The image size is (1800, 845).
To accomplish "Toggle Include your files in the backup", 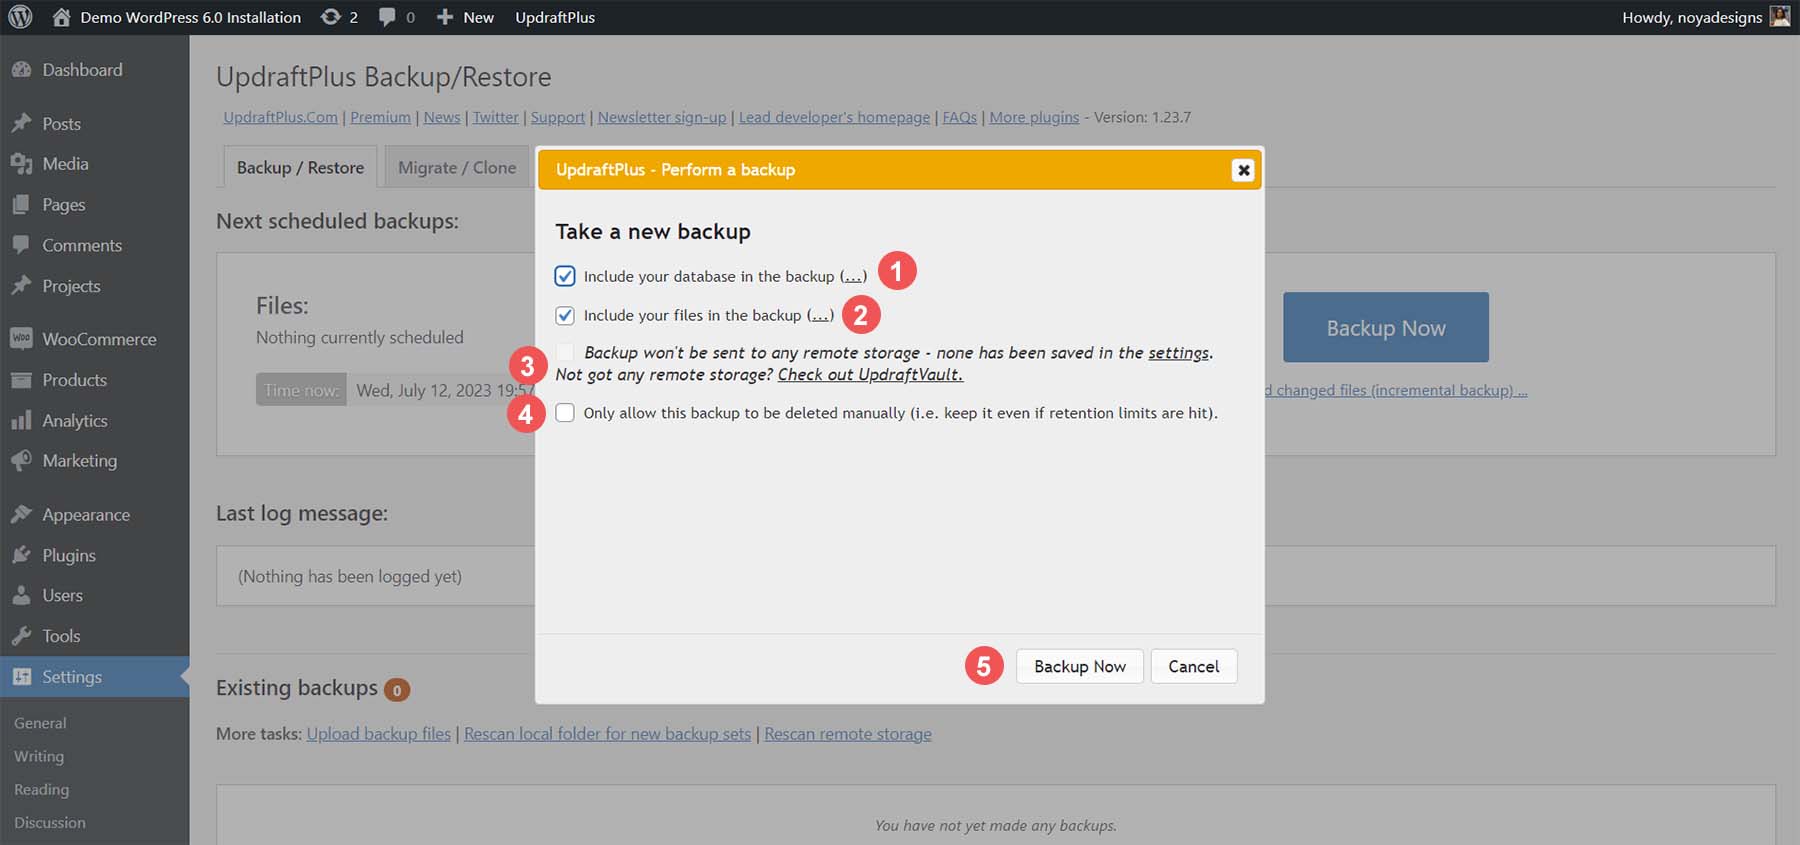I will (x=565, y=315).
